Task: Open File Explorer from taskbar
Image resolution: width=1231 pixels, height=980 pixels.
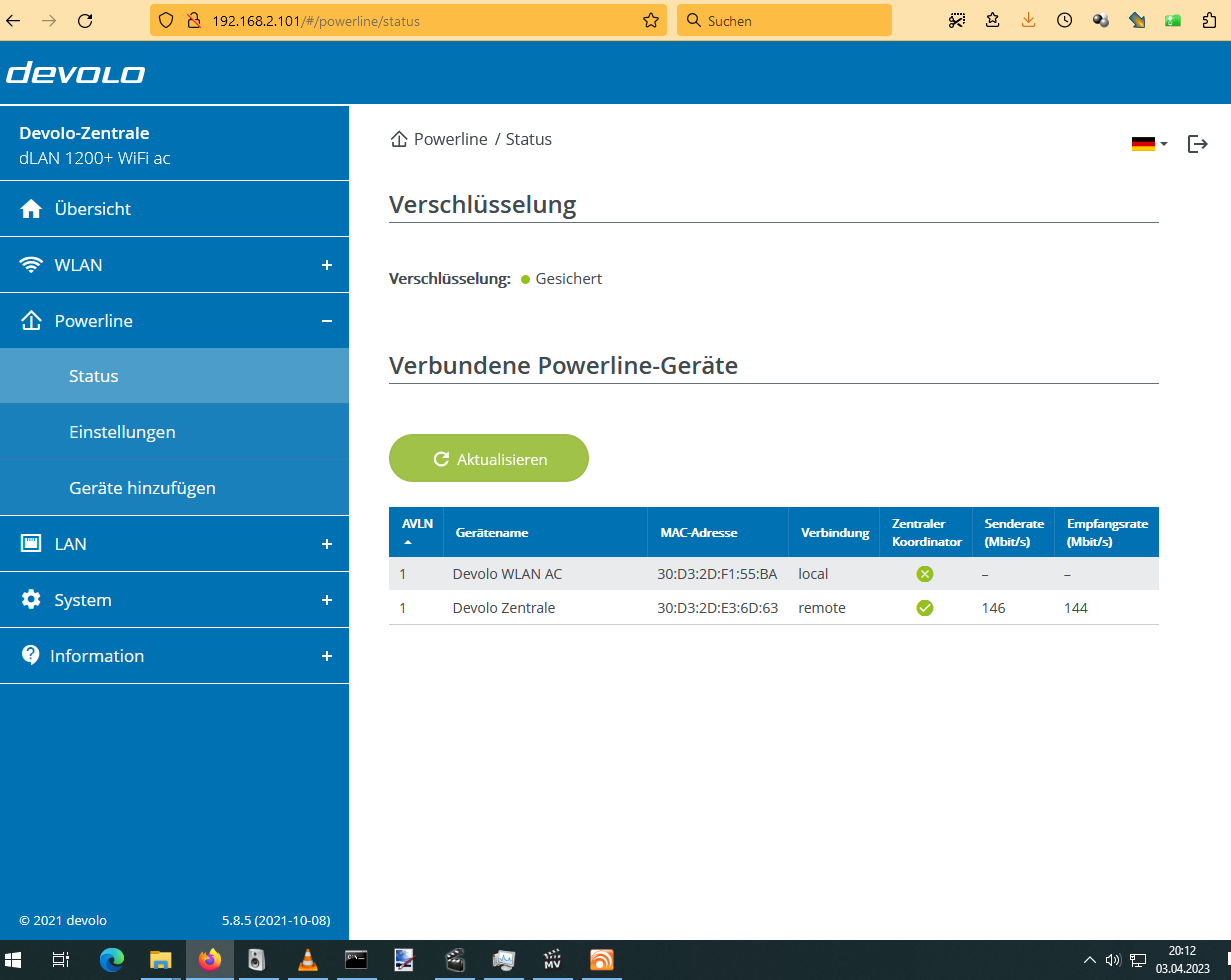Action: tap(160, 960)
